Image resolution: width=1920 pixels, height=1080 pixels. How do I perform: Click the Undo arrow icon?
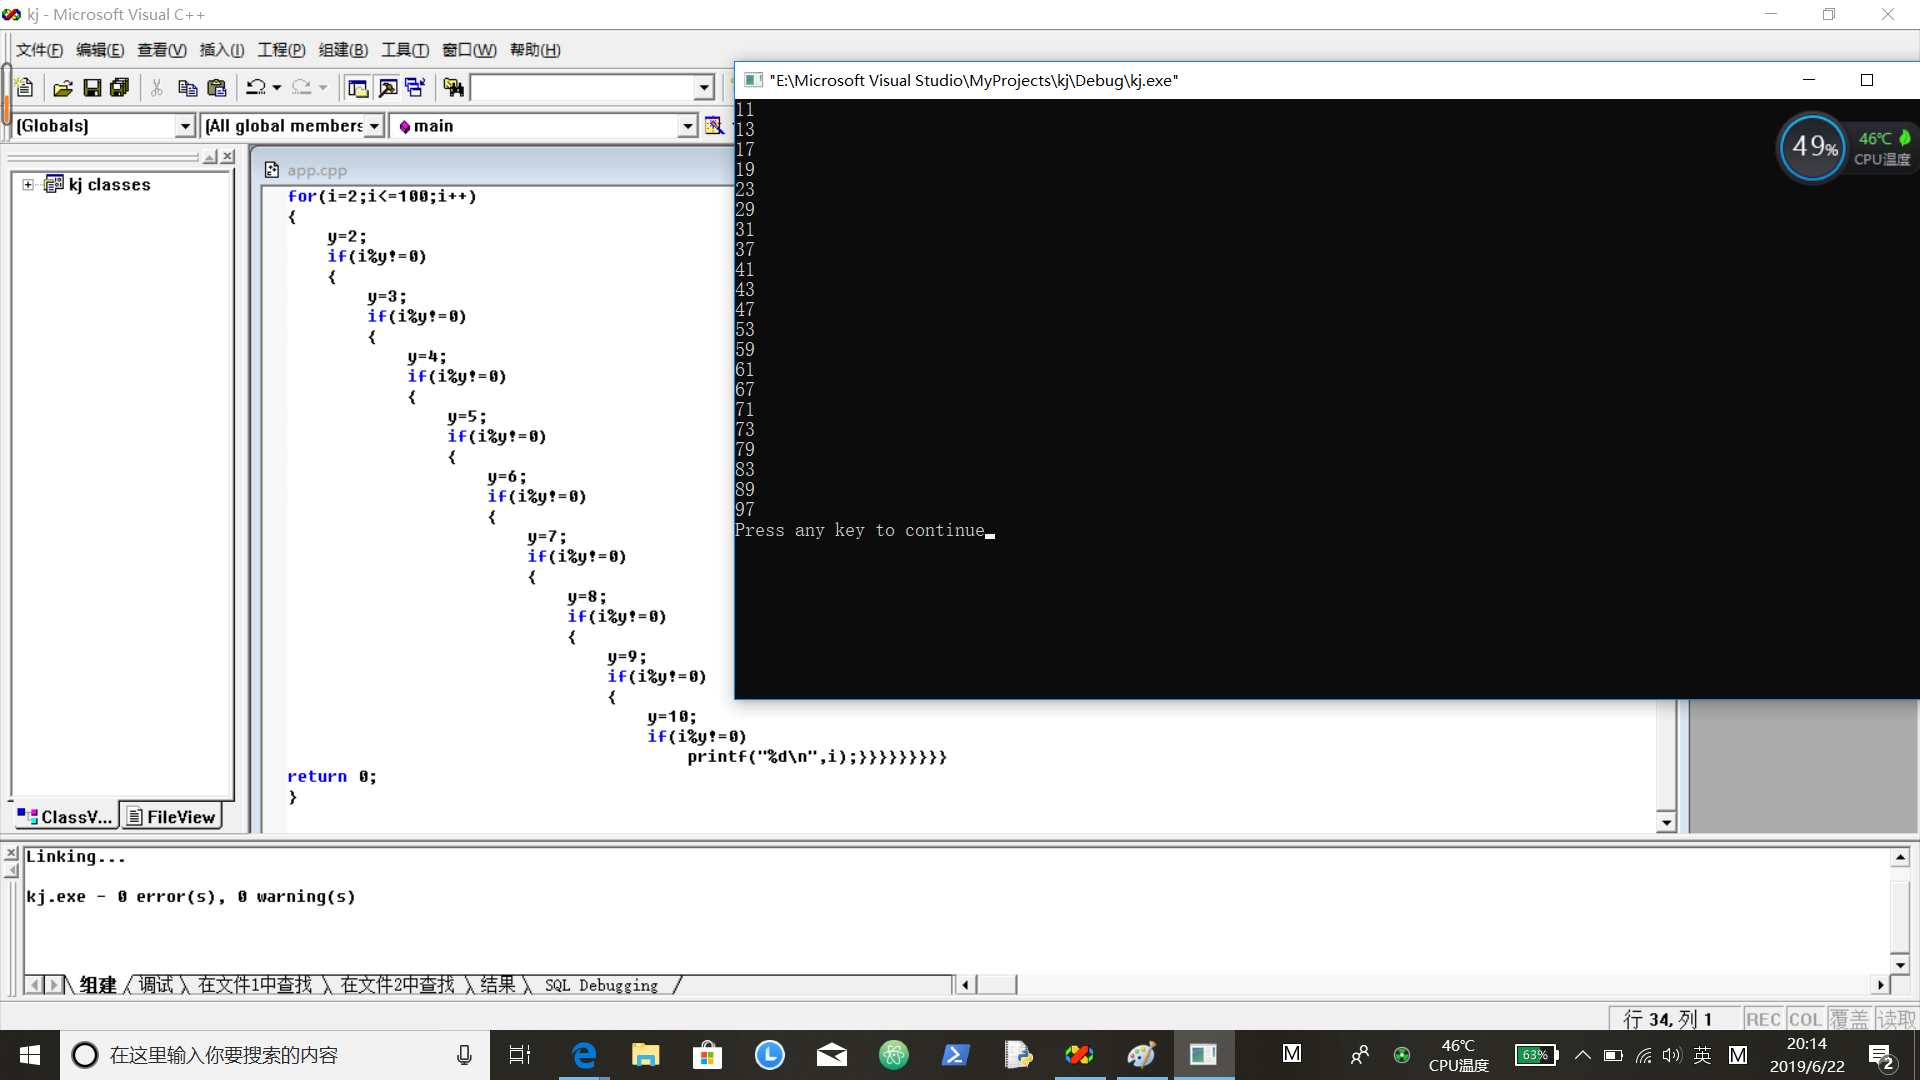coord(256,88)
